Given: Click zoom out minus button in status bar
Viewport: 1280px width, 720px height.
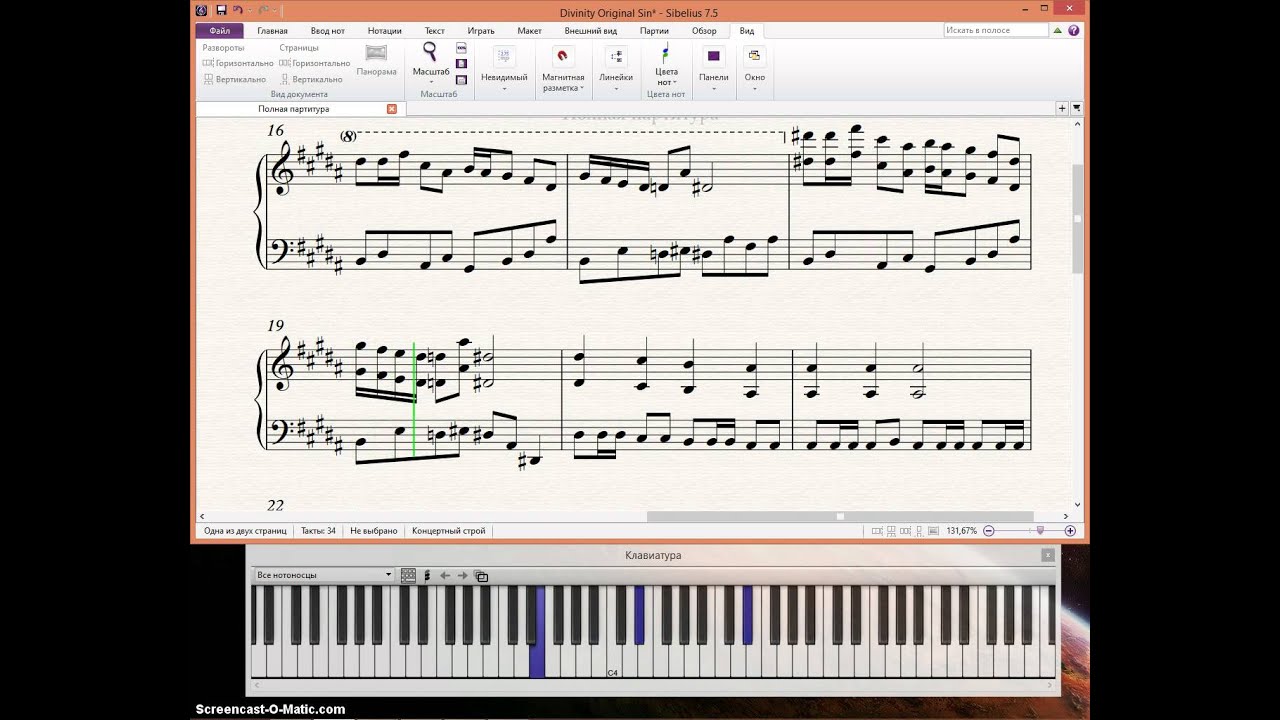Looking at the screenshot, I should coord(989,531).
